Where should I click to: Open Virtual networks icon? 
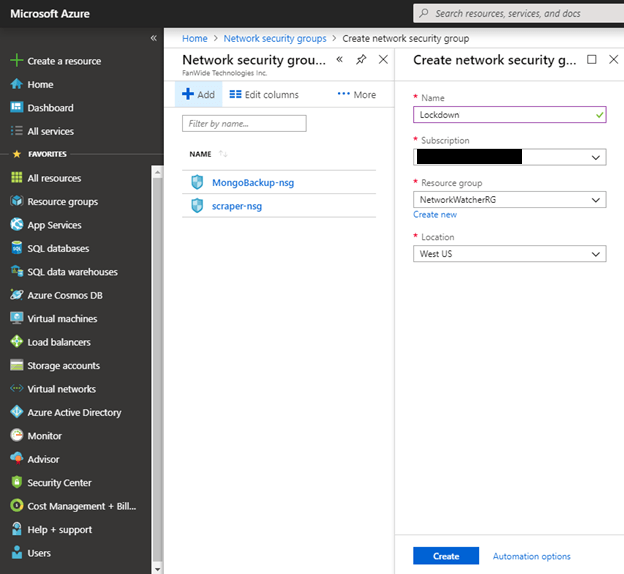[x=17, y=388]
